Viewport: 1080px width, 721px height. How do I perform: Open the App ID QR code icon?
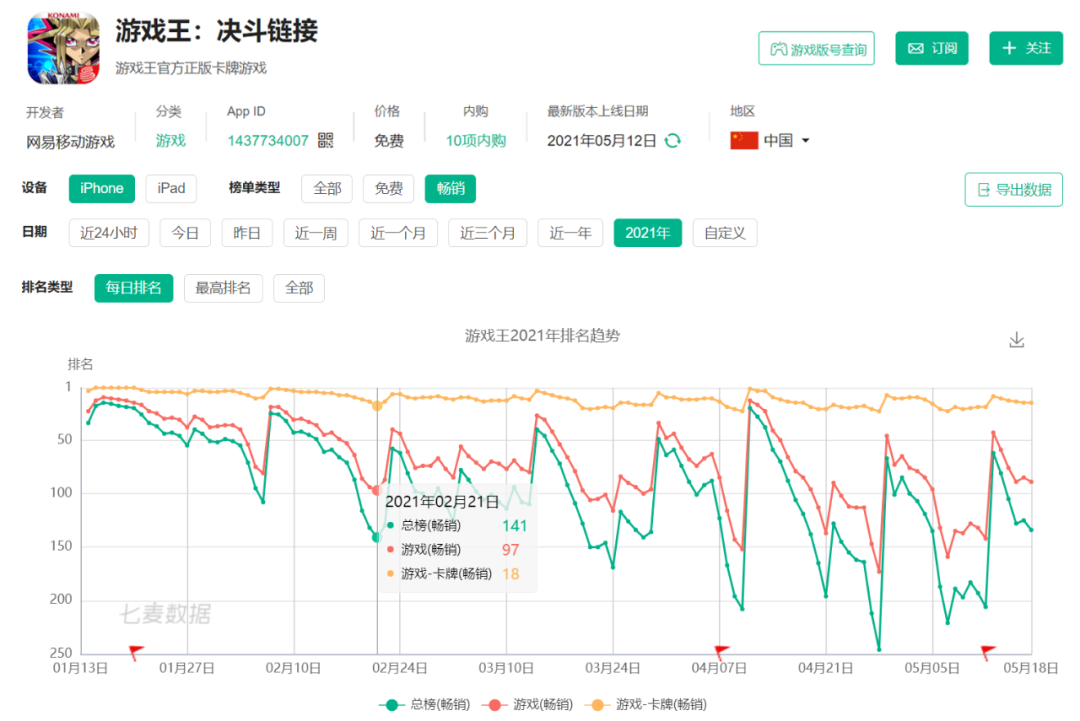point(326,140)
